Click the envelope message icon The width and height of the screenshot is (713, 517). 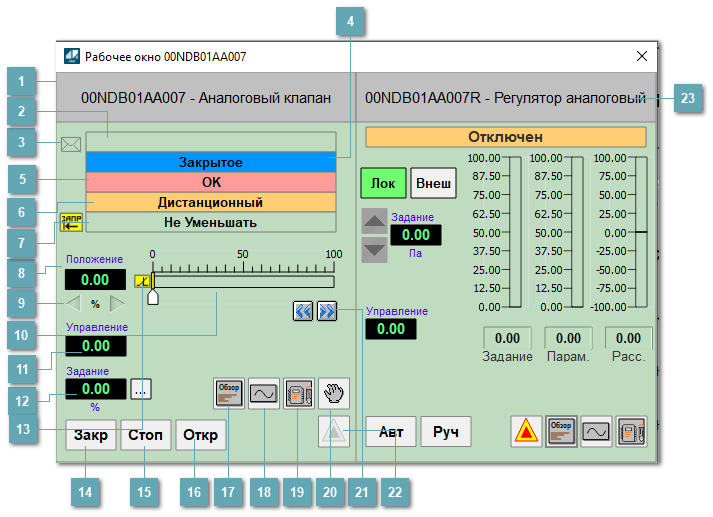pos(70,144)
